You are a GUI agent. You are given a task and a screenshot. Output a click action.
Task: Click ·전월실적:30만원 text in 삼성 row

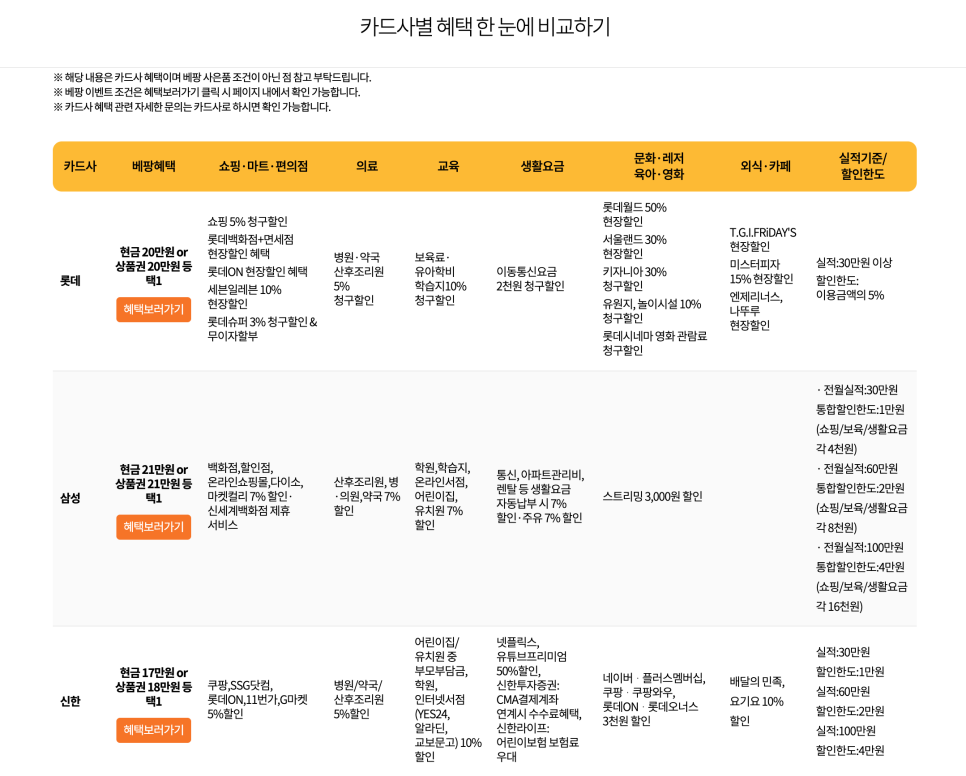[857, 390]
